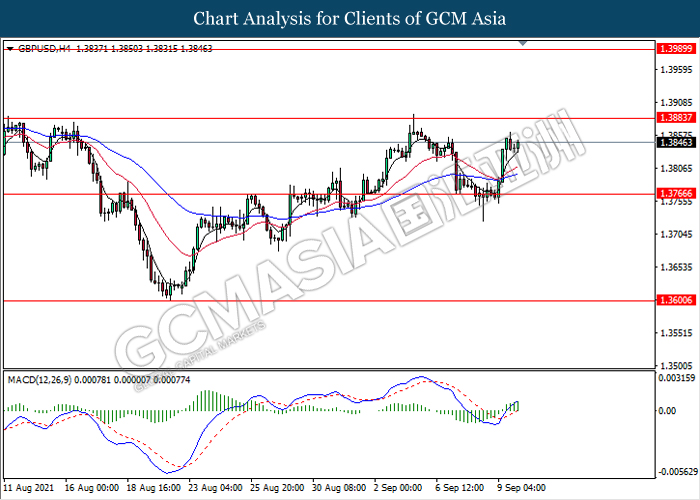Select the 1.39899 resistance price label
The width and height of the screenshot is (700, 500).
point(677,49)
